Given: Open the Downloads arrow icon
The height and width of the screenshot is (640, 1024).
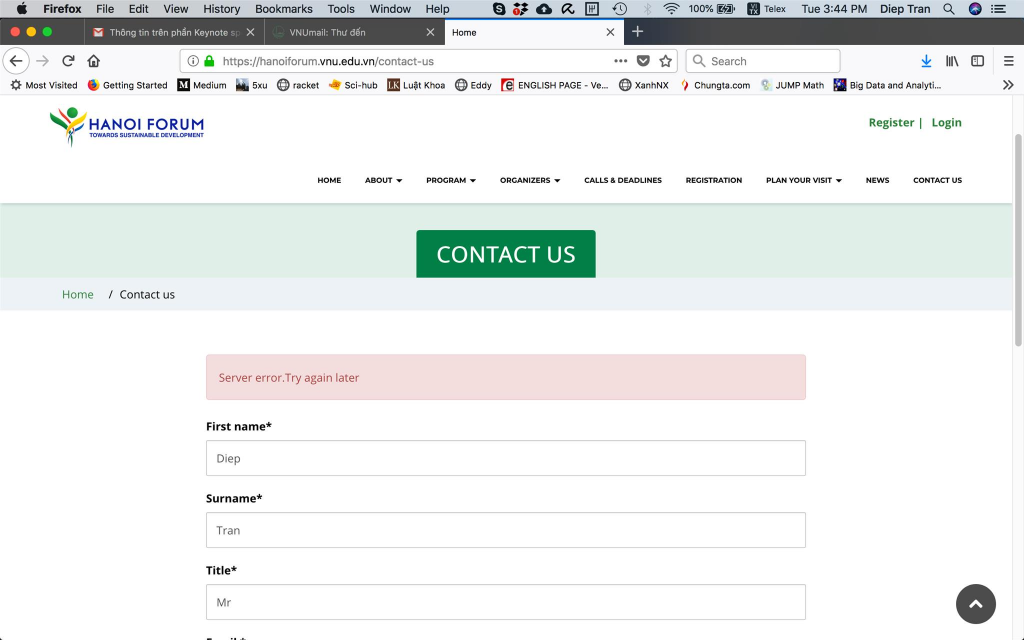Looking at the screenshot, I should point(926,61).
